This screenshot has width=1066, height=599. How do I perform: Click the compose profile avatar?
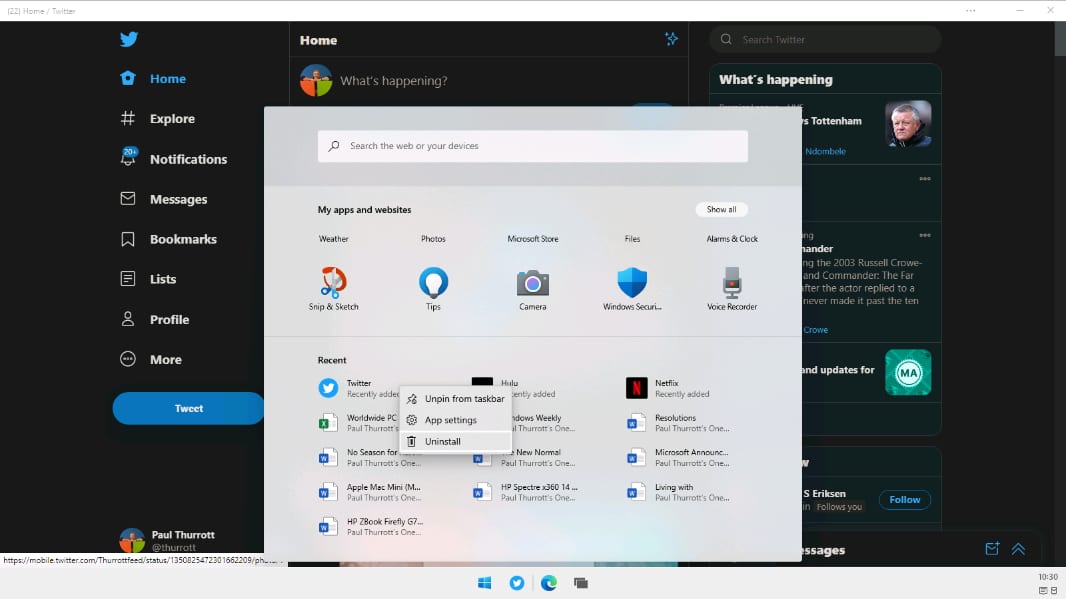(316, 80)
